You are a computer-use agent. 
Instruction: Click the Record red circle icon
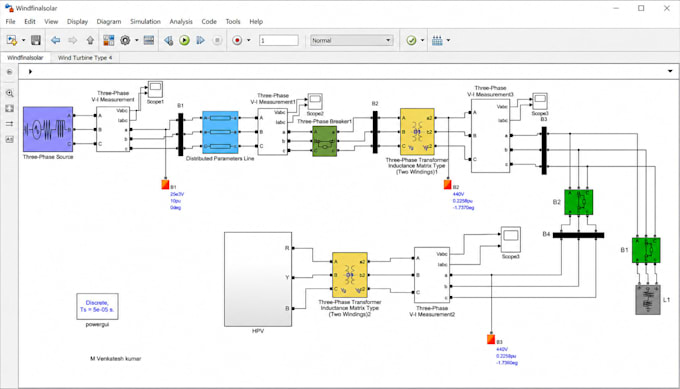coord(237,40)
